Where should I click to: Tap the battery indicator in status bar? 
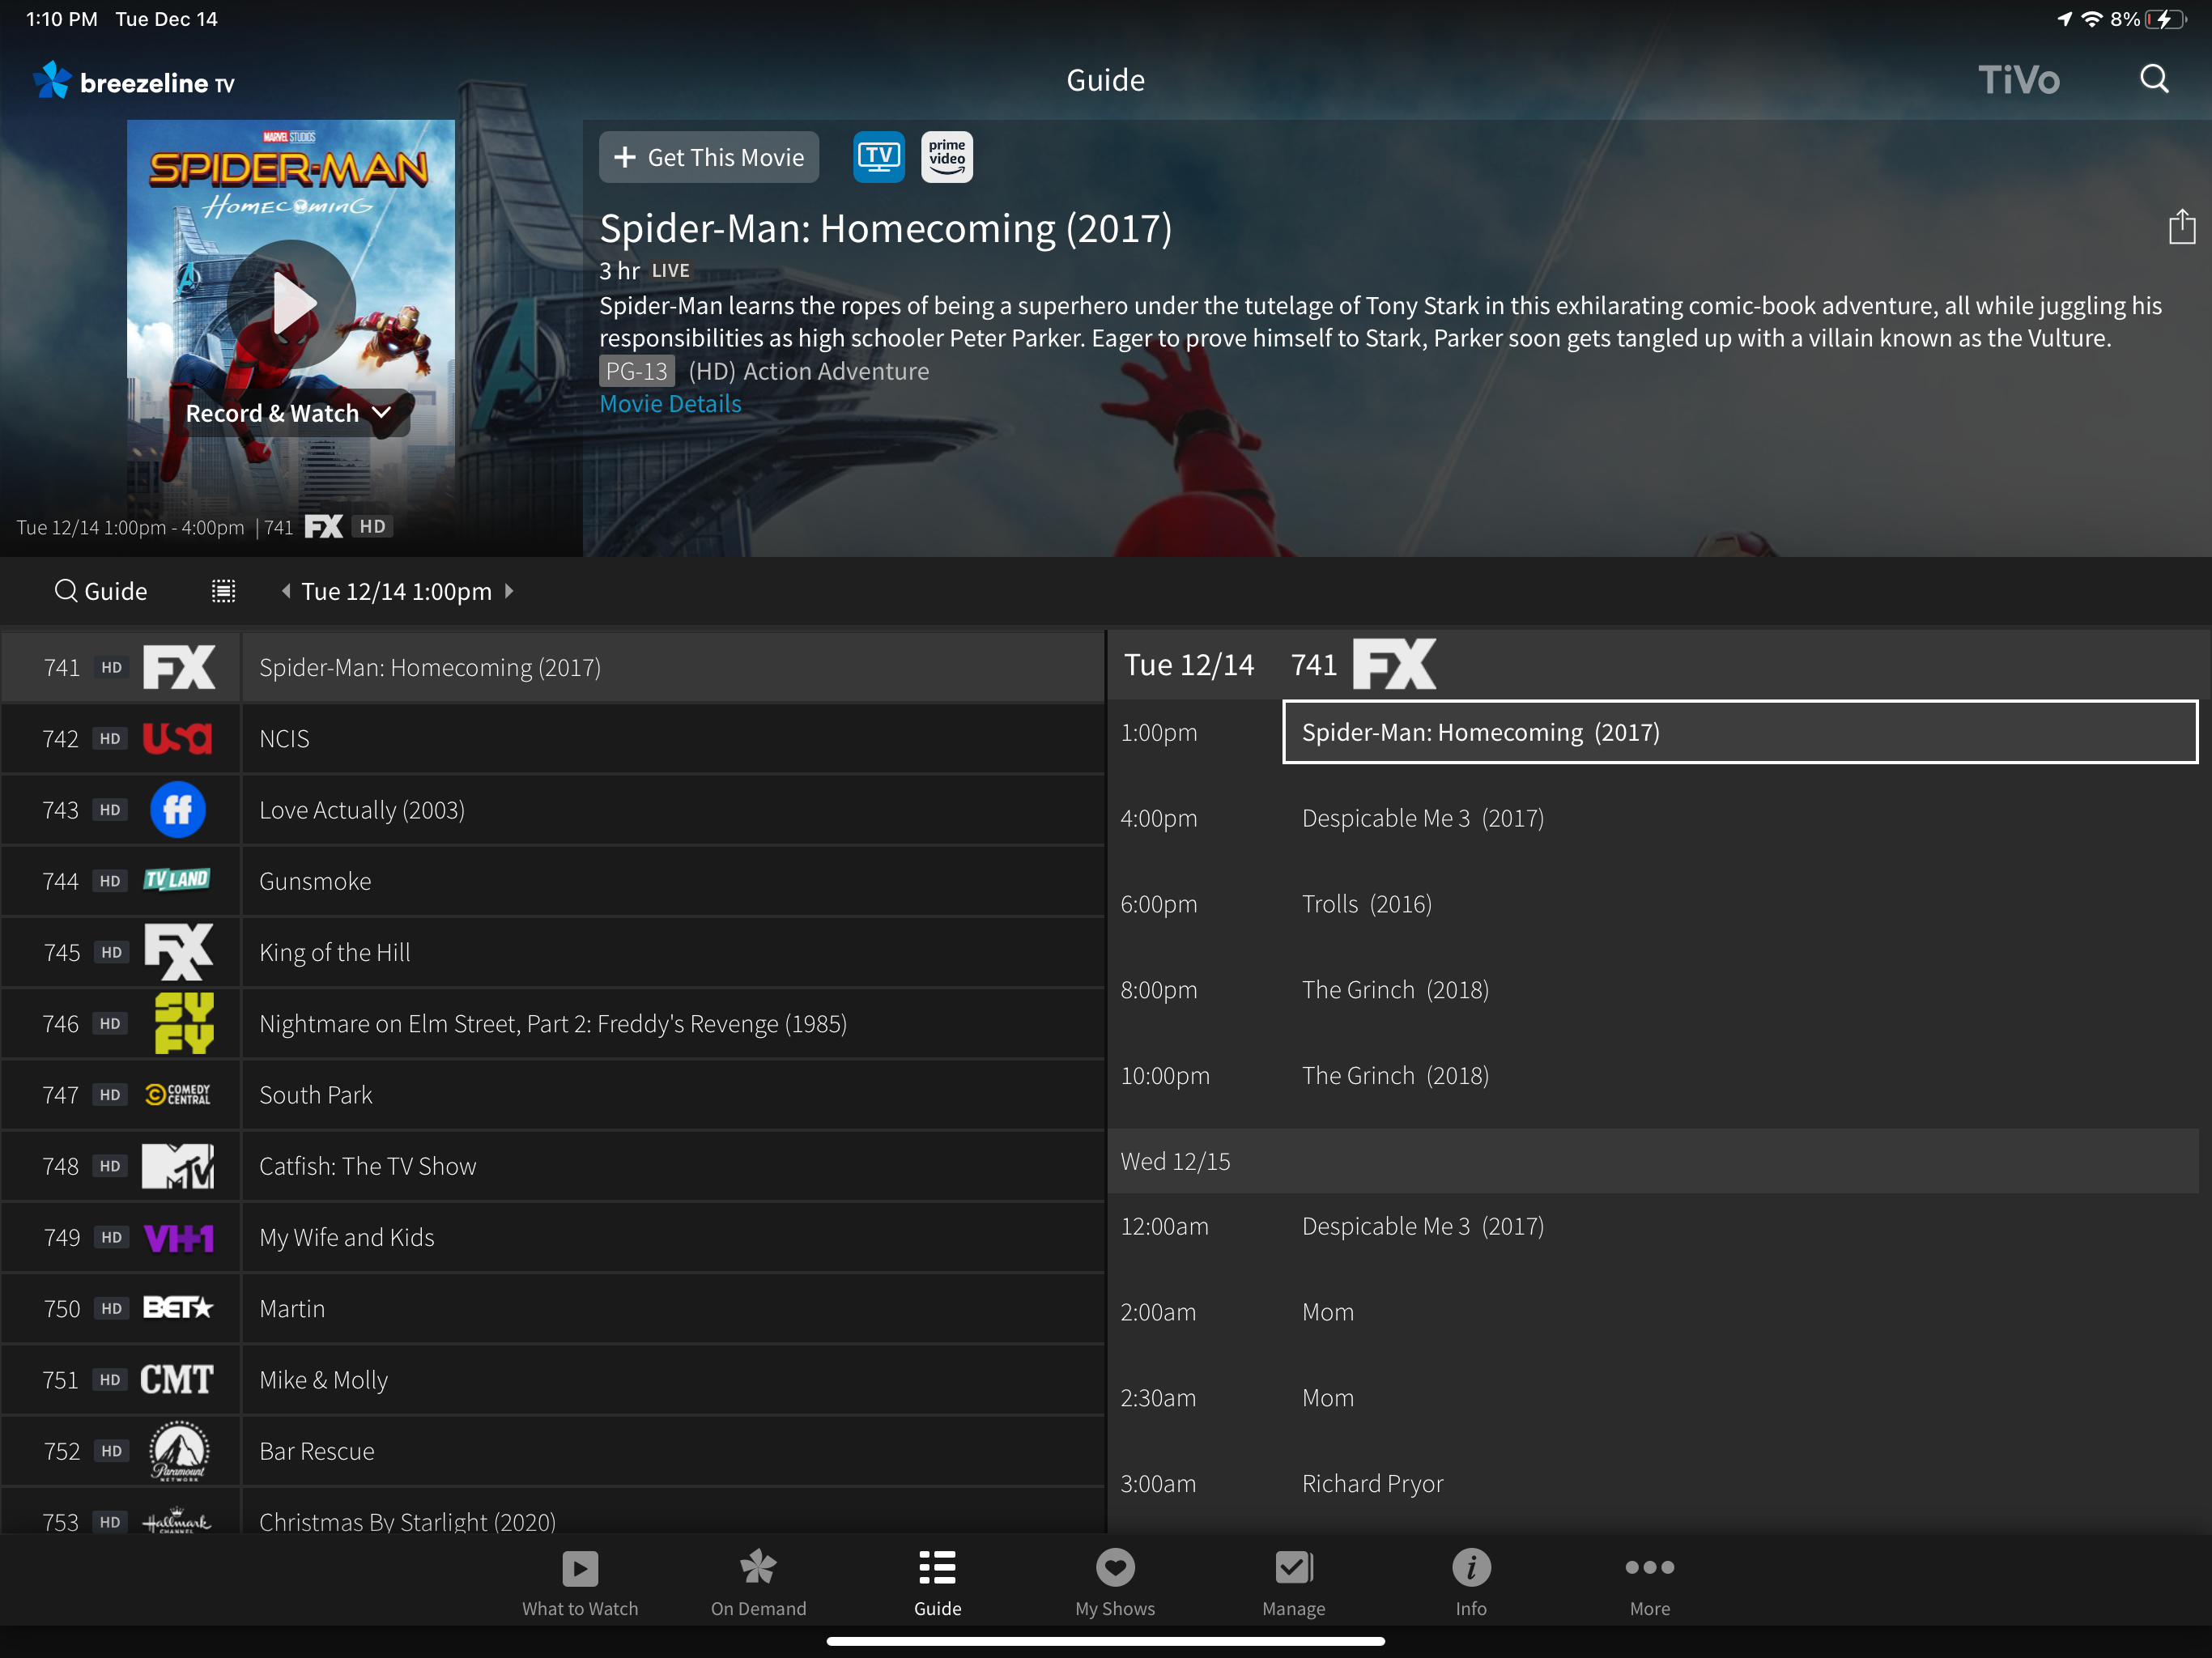click(x=2166, y=19)
